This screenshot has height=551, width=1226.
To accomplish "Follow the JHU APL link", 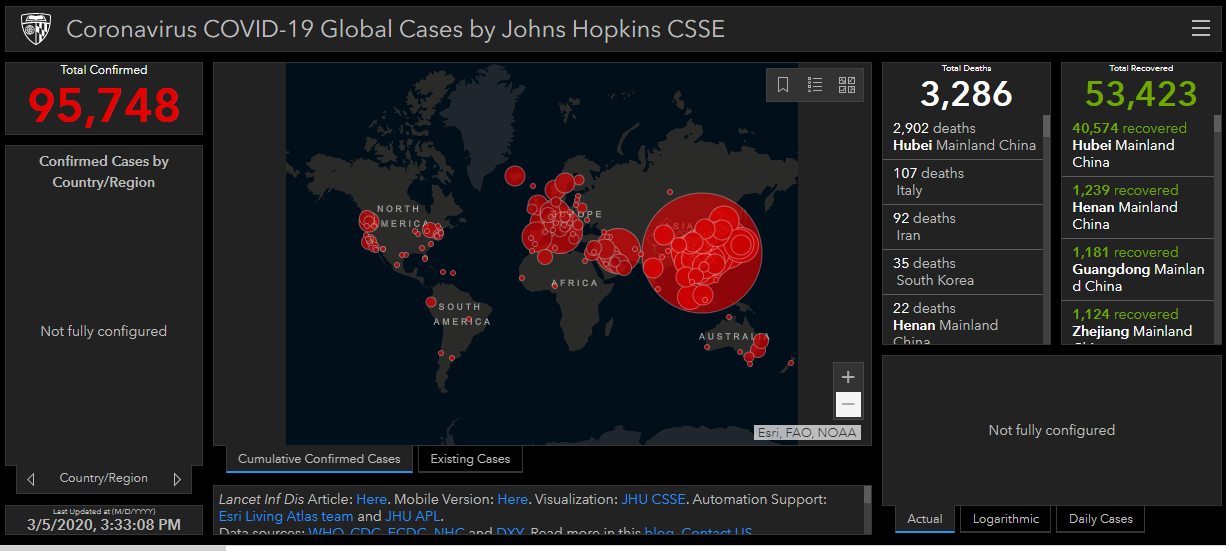I will pyautogui.click(x=412, y=516).
